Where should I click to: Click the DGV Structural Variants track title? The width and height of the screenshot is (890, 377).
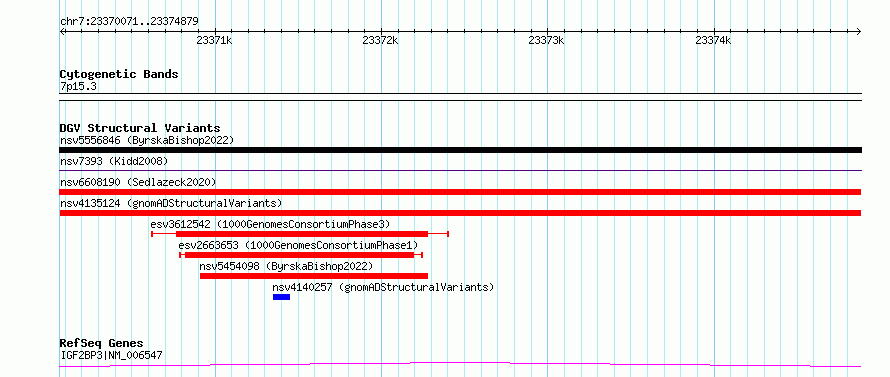click(x=140, y=128)
